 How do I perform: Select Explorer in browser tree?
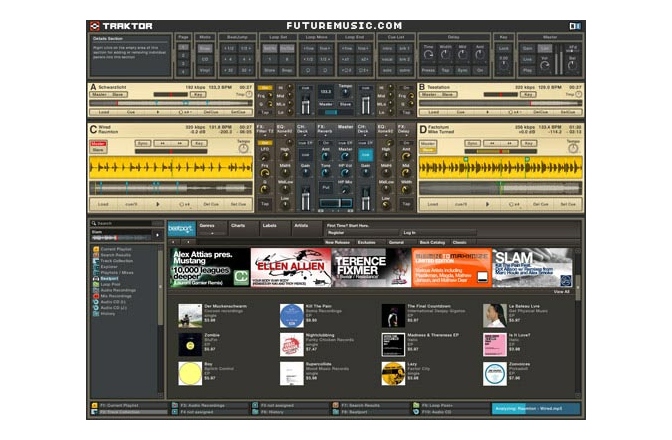point(109,266)
